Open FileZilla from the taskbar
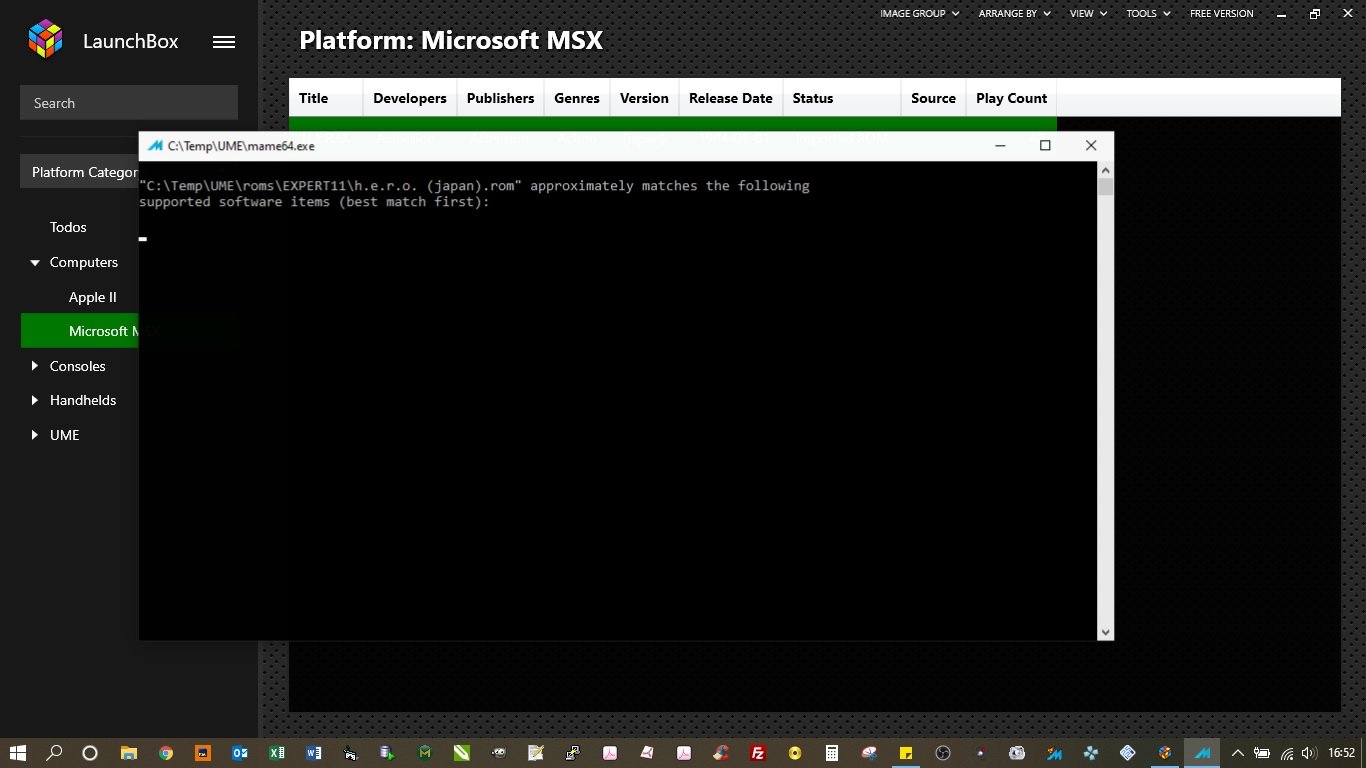 [758, 753]
